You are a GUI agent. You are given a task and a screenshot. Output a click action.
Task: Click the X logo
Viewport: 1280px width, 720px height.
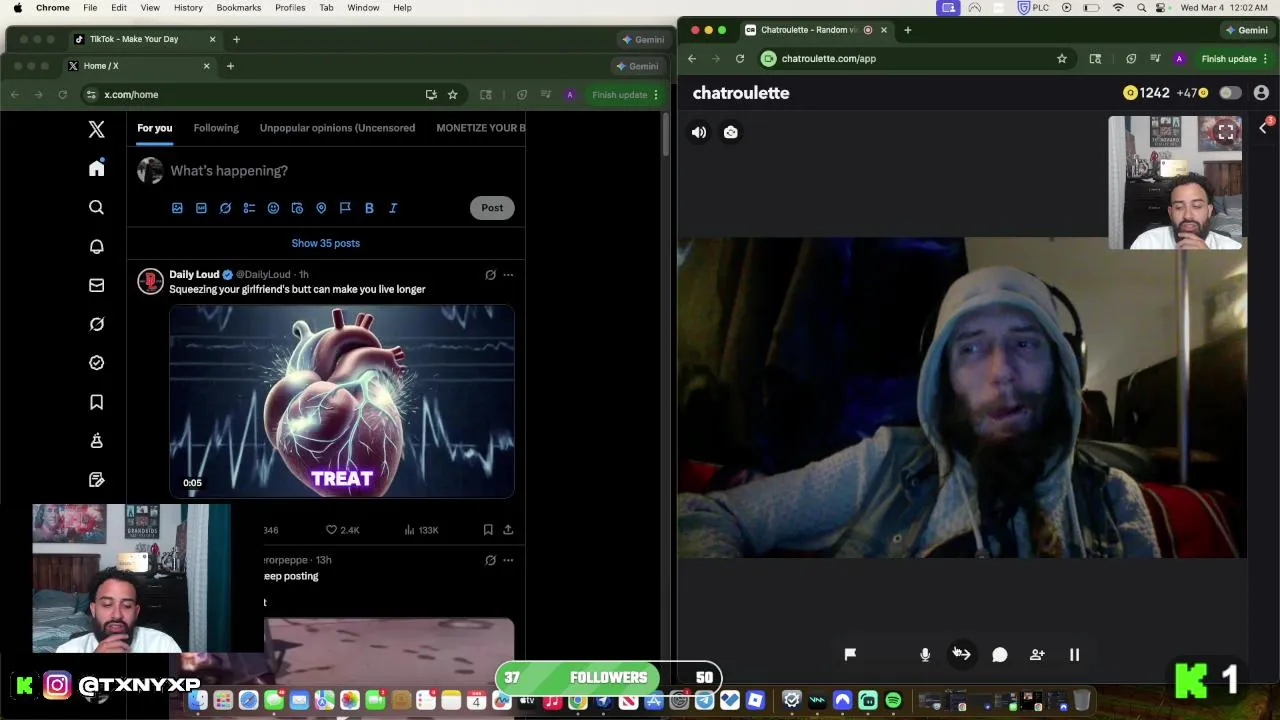tap(97, 129)
